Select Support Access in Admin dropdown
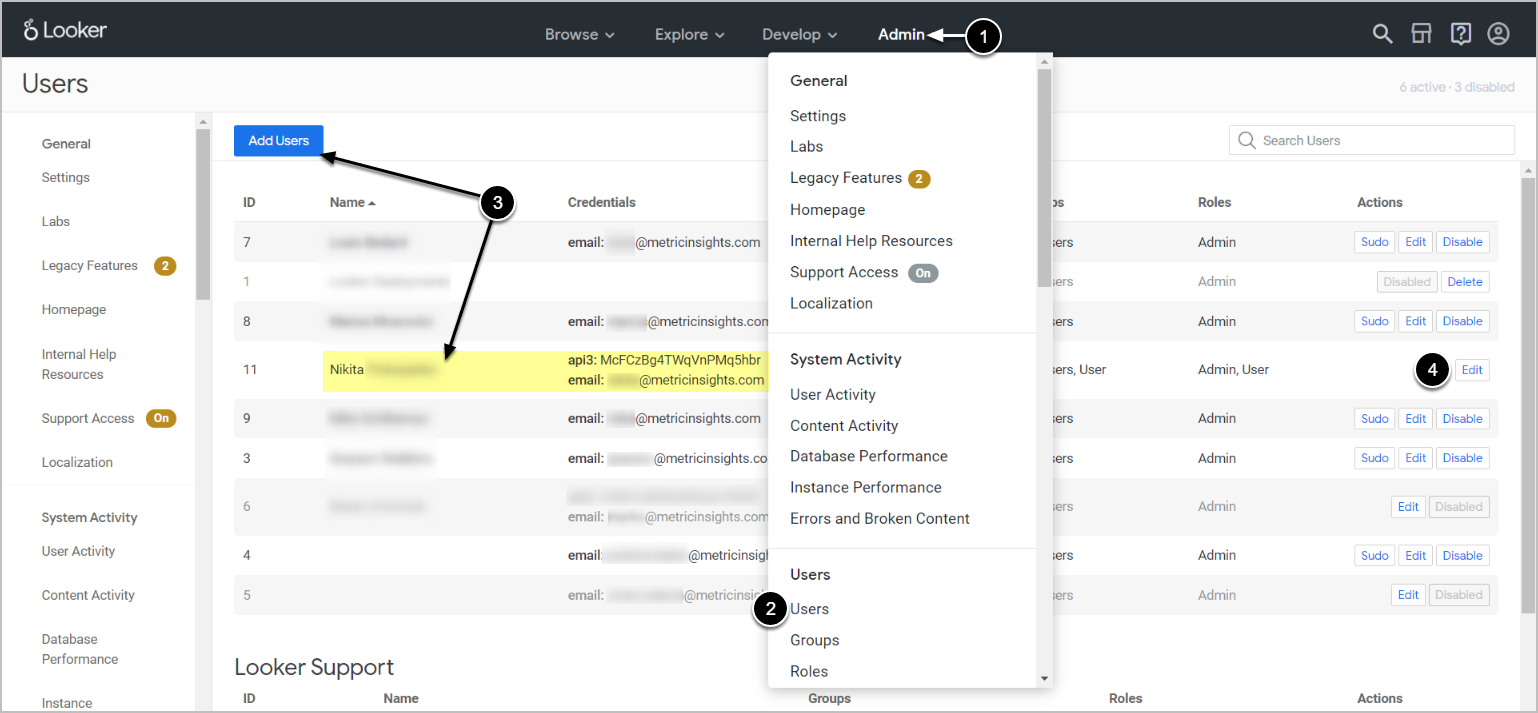 [x=844, y=272]
